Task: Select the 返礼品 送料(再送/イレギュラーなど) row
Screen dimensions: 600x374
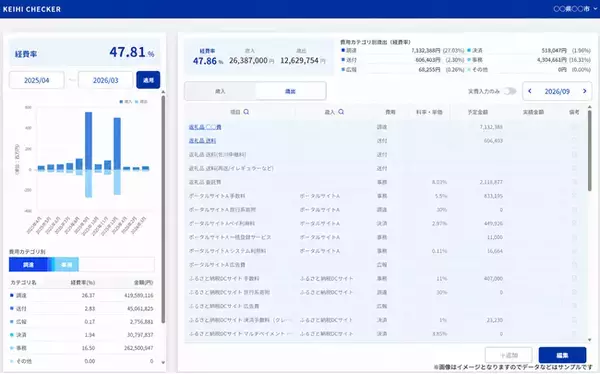Action: pos(386,168)
